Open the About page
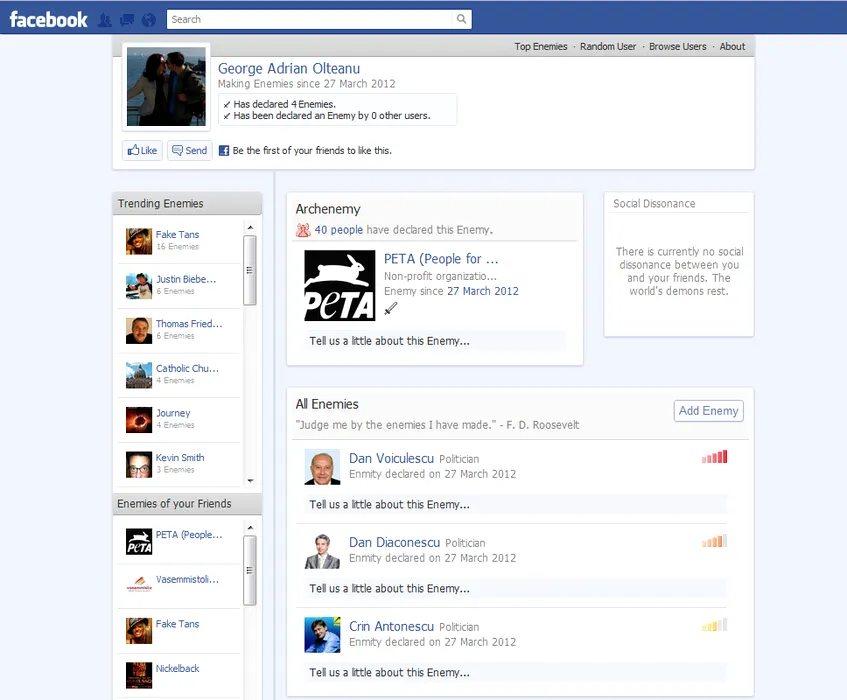This screenshot has height=700, width=847. pos(732,46)
